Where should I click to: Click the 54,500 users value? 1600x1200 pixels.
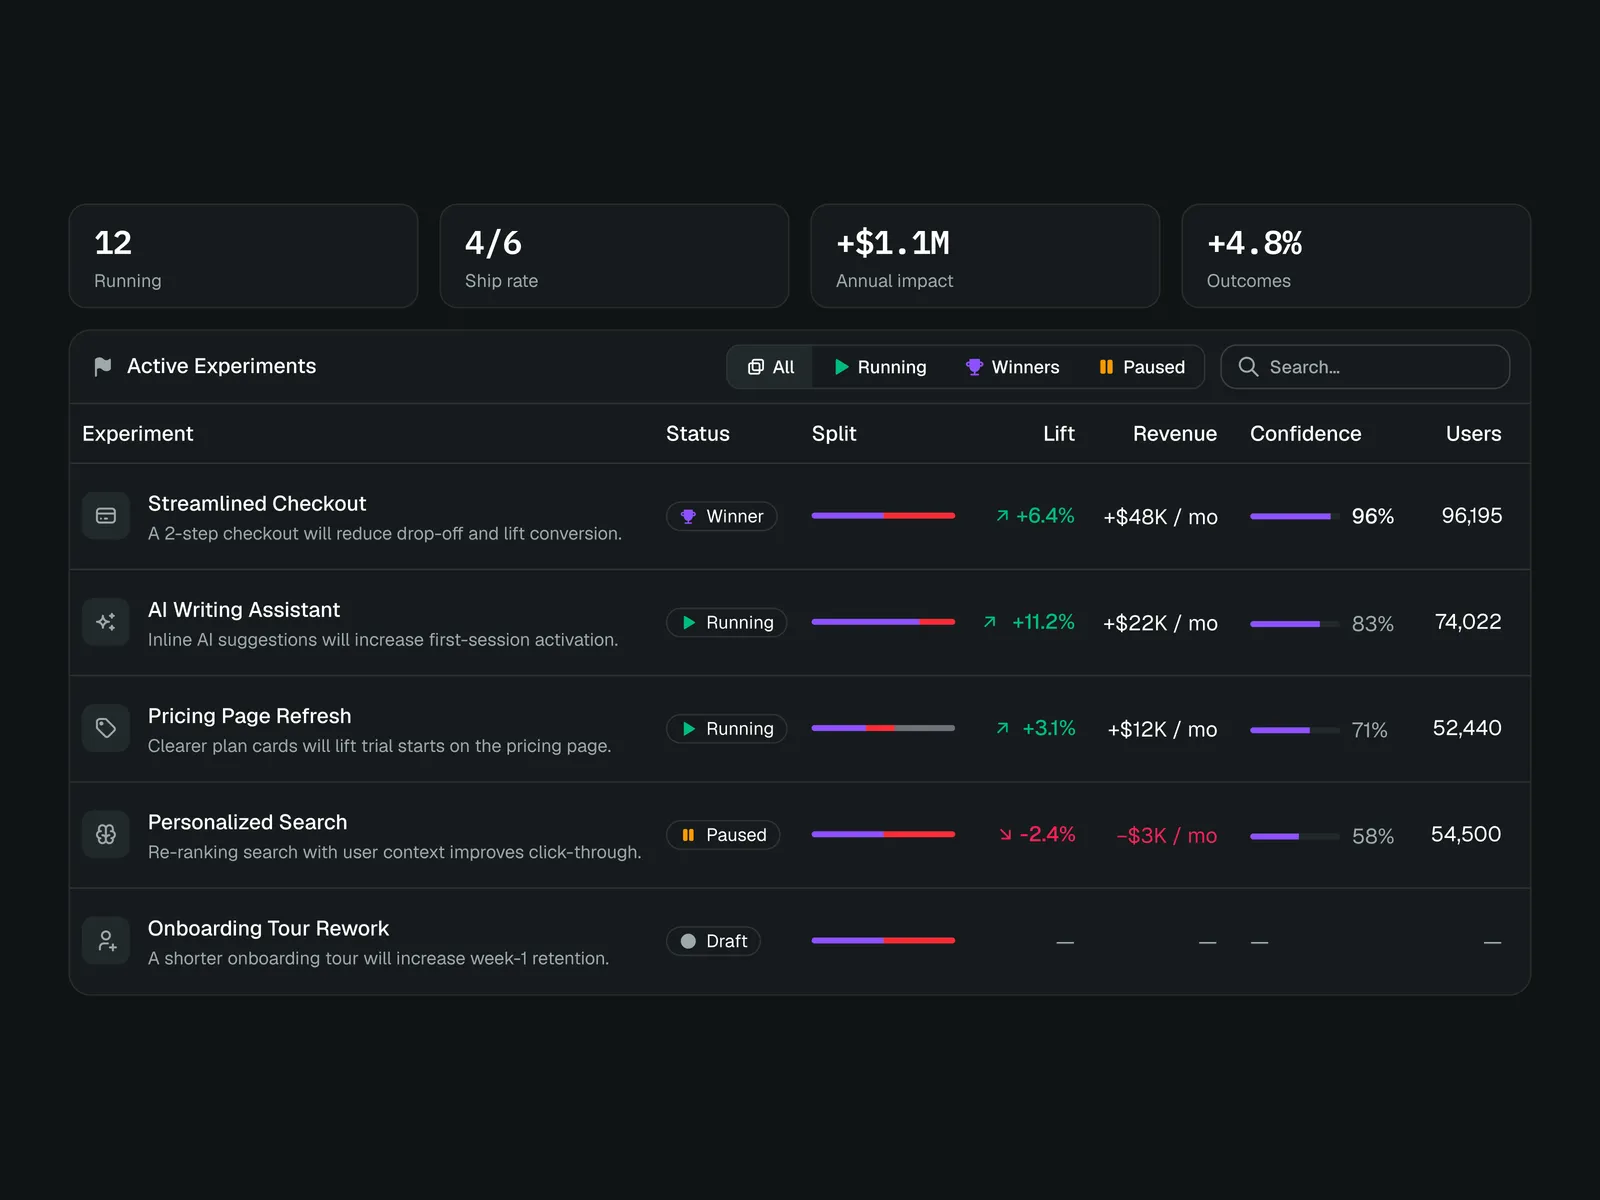pos(1466,834)
